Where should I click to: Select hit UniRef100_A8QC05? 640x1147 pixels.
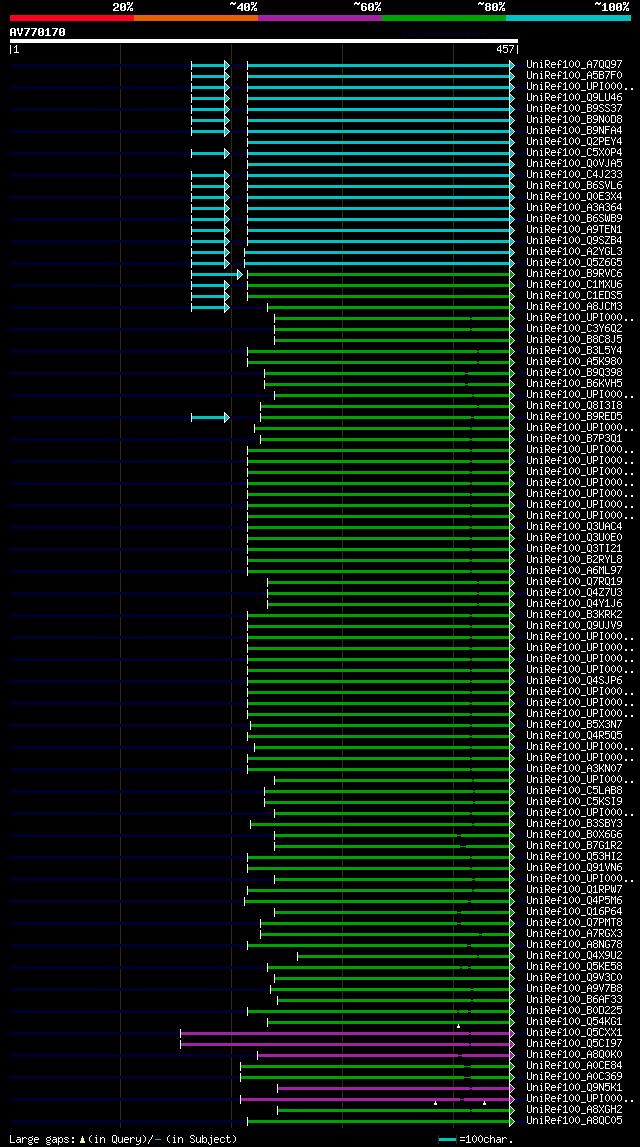pyautogui.click(x=574, y=1121)
